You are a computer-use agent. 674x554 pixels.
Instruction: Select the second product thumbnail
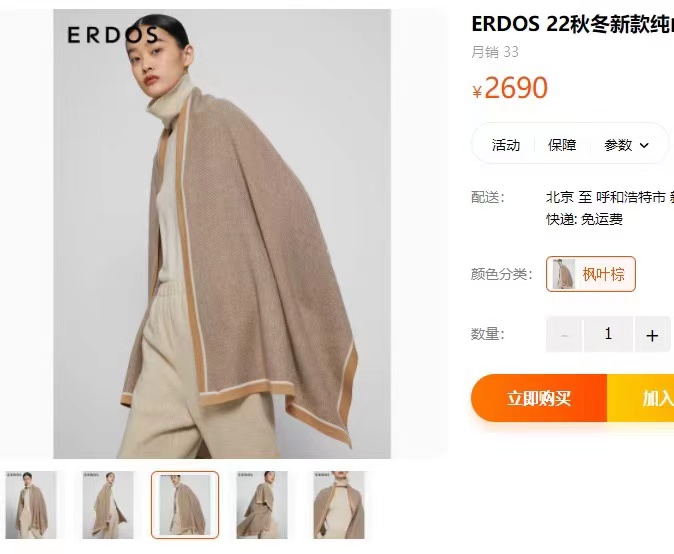(x=108, y=505)
